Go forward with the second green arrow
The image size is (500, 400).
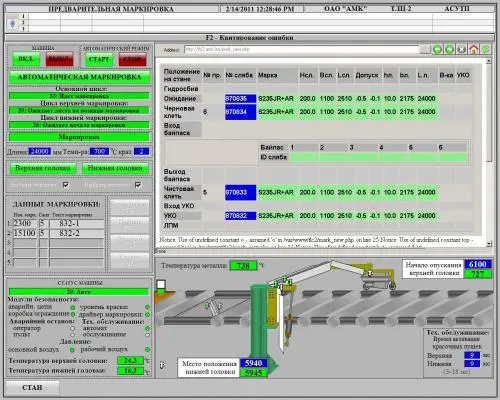click(450, 50)
